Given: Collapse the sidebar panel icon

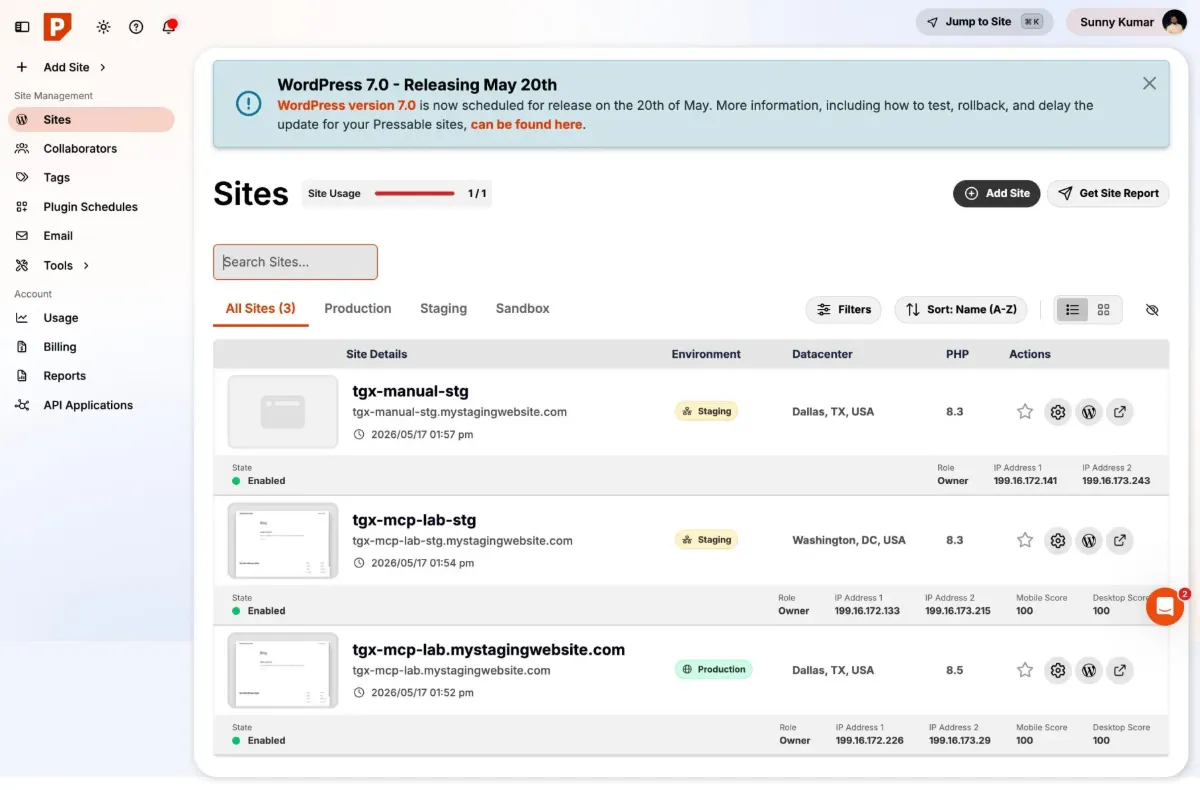Looking at the screenshot, I should pos(22,27).
